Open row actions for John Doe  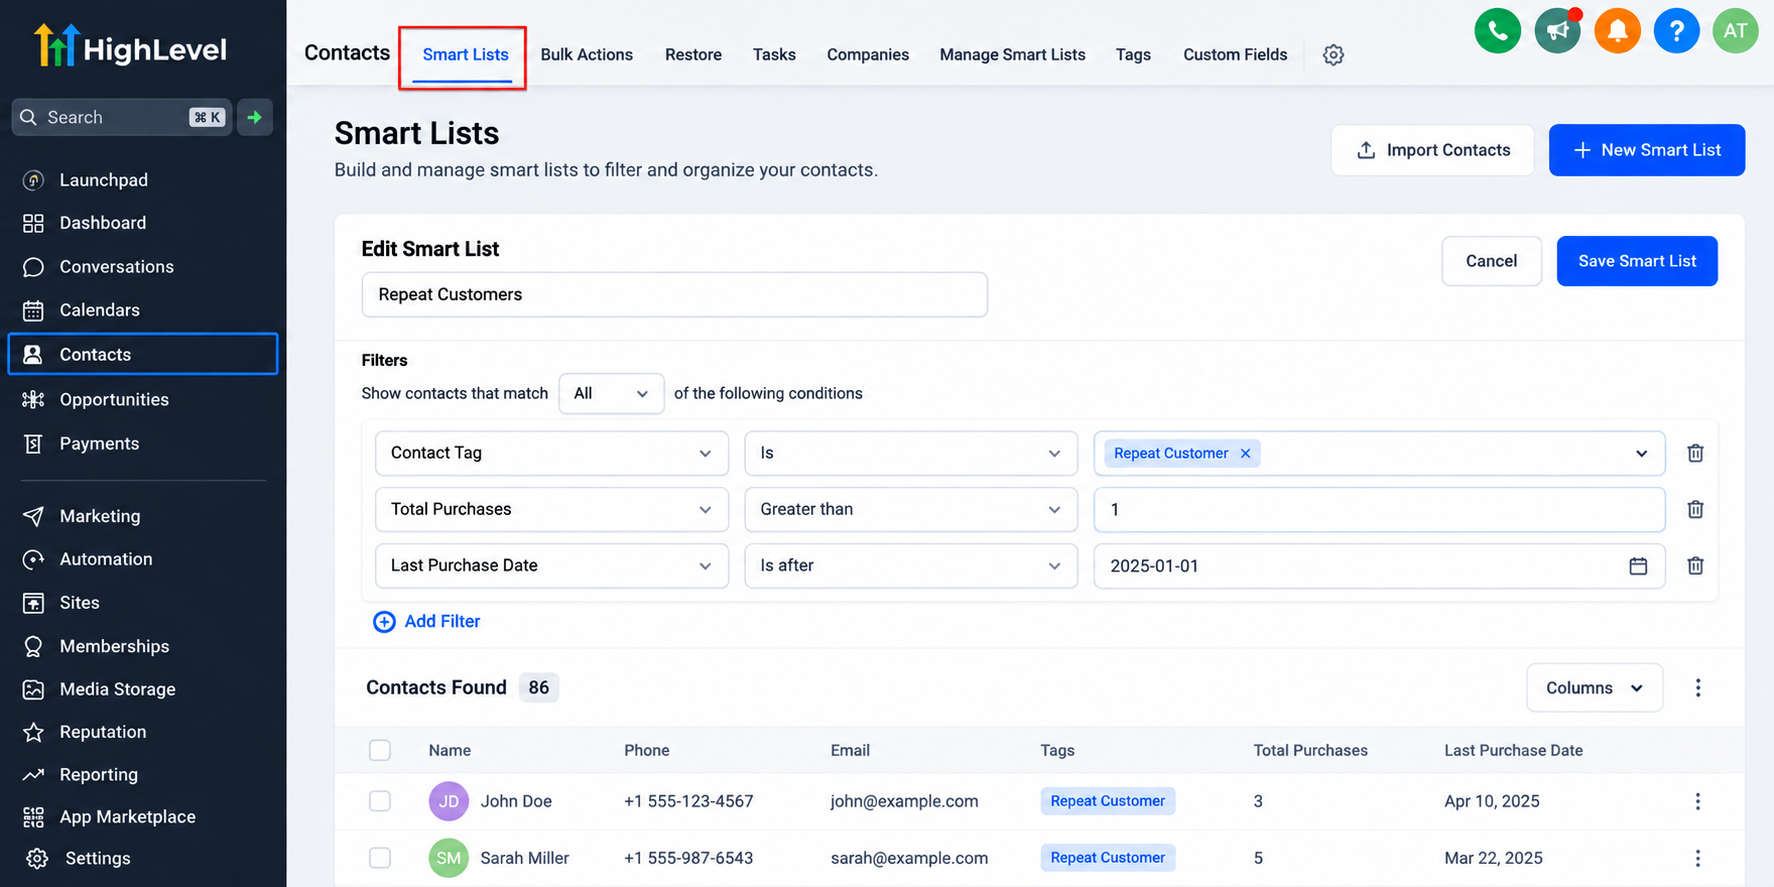click(1697, 801)
